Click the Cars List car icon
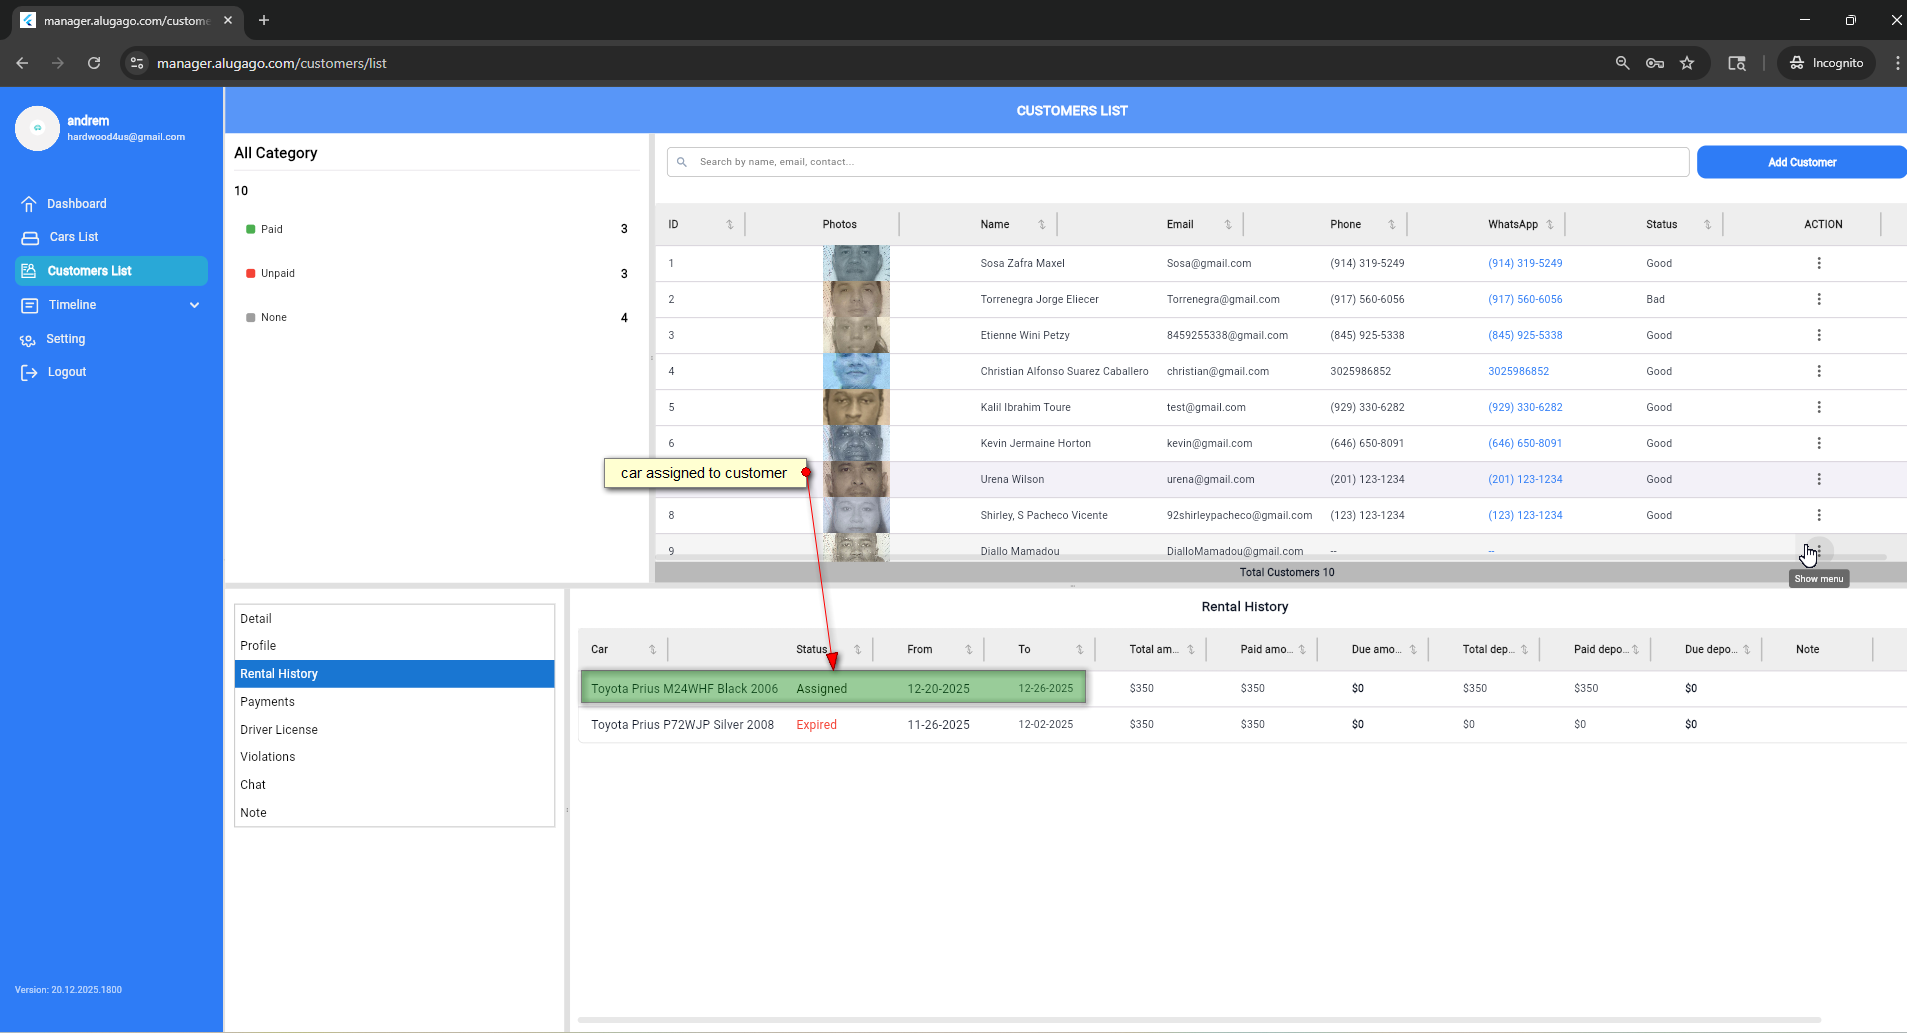Viewport: 1907px width, 1033px height. 30,238
